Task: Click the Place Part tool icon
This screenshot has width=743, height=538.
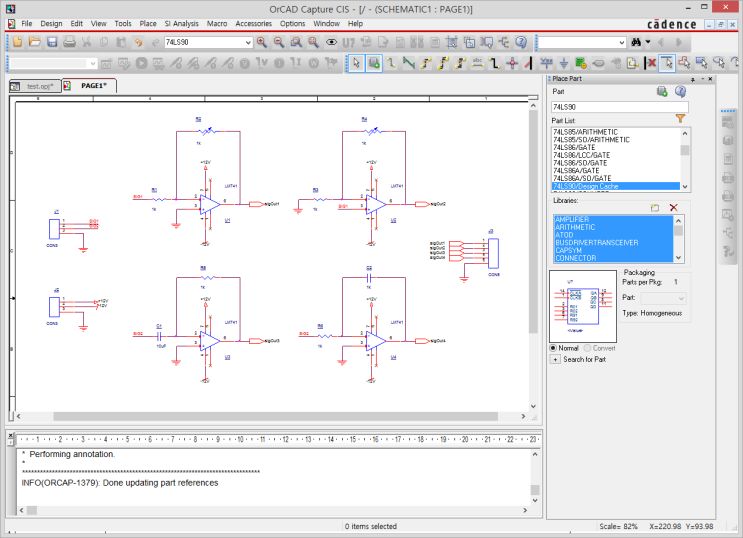Action: click(374, 63)
